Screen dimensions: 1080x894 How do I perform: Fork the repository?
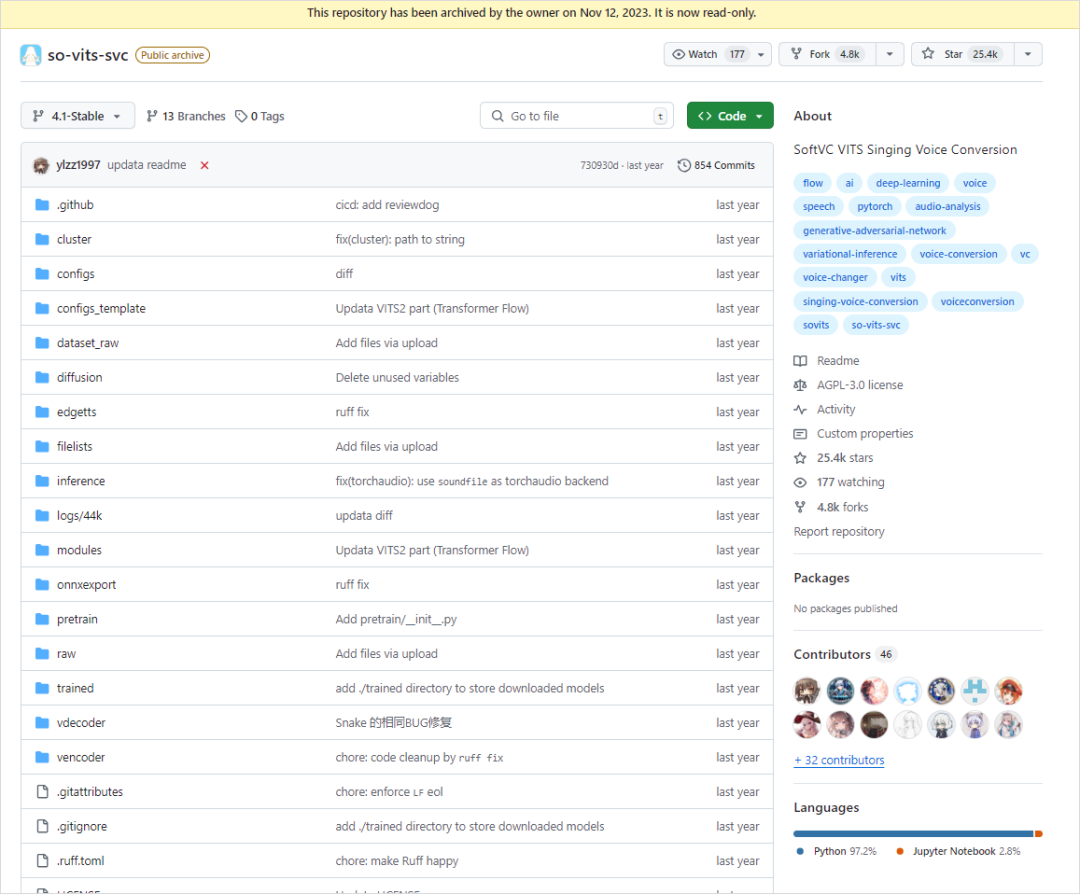point(827,54)
